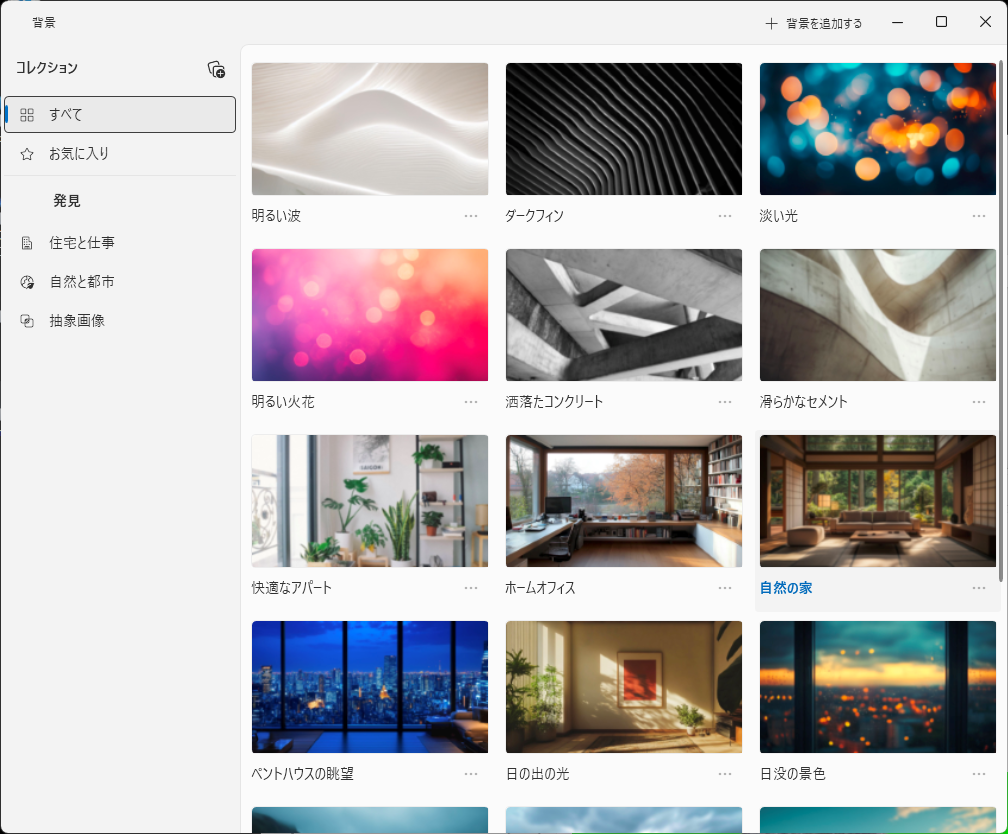Select the 滑らかなセメント curved cement thumbnail
The image size is (1008, 834).
pyautogui.click(x=878, y=315)
